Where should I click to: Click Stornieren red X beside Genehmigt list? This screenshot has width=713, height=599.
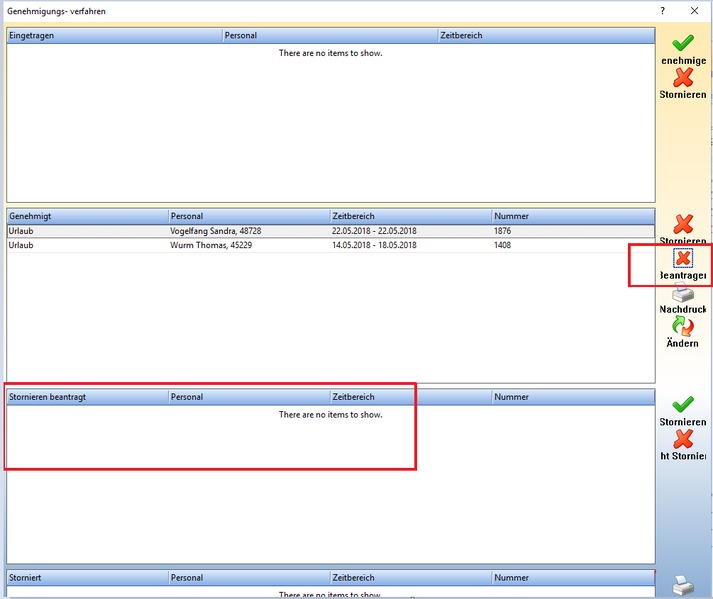coord(683,225)
